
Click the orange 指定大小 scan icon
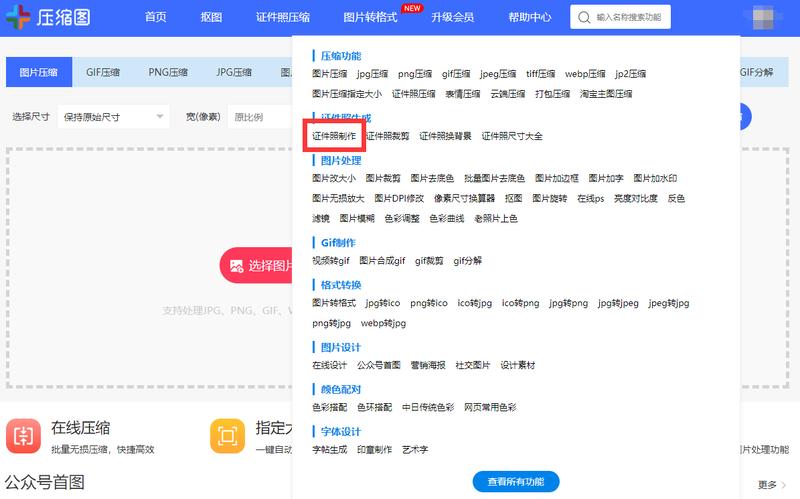pos(228,436)
